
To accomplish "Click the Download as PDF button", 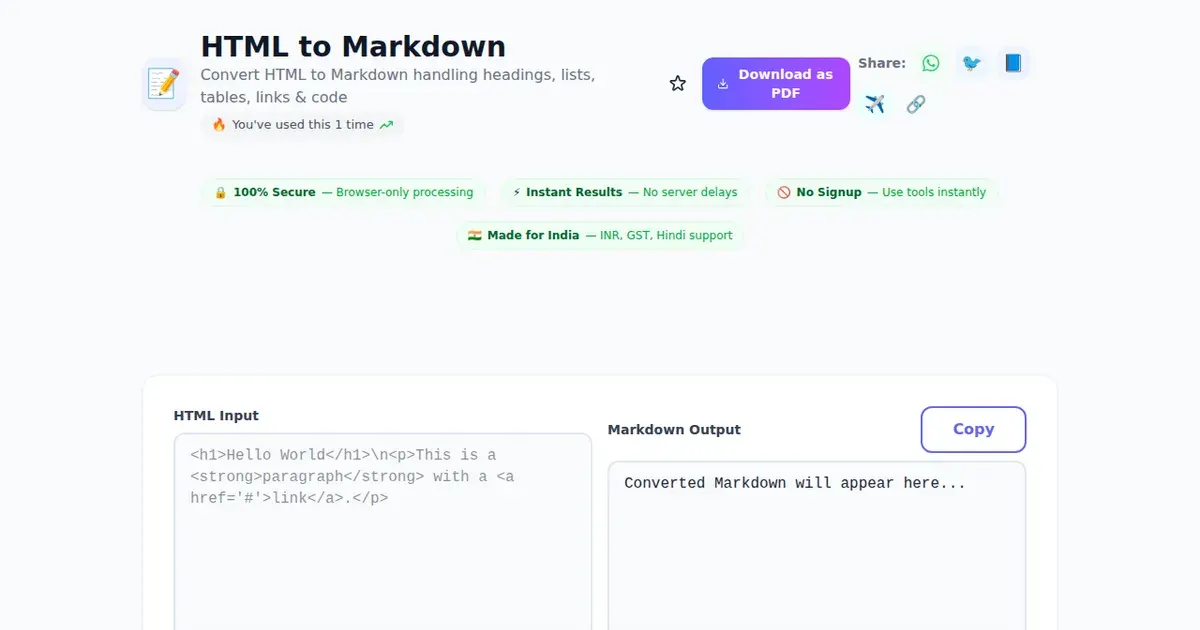I will [x=776, y=84].
